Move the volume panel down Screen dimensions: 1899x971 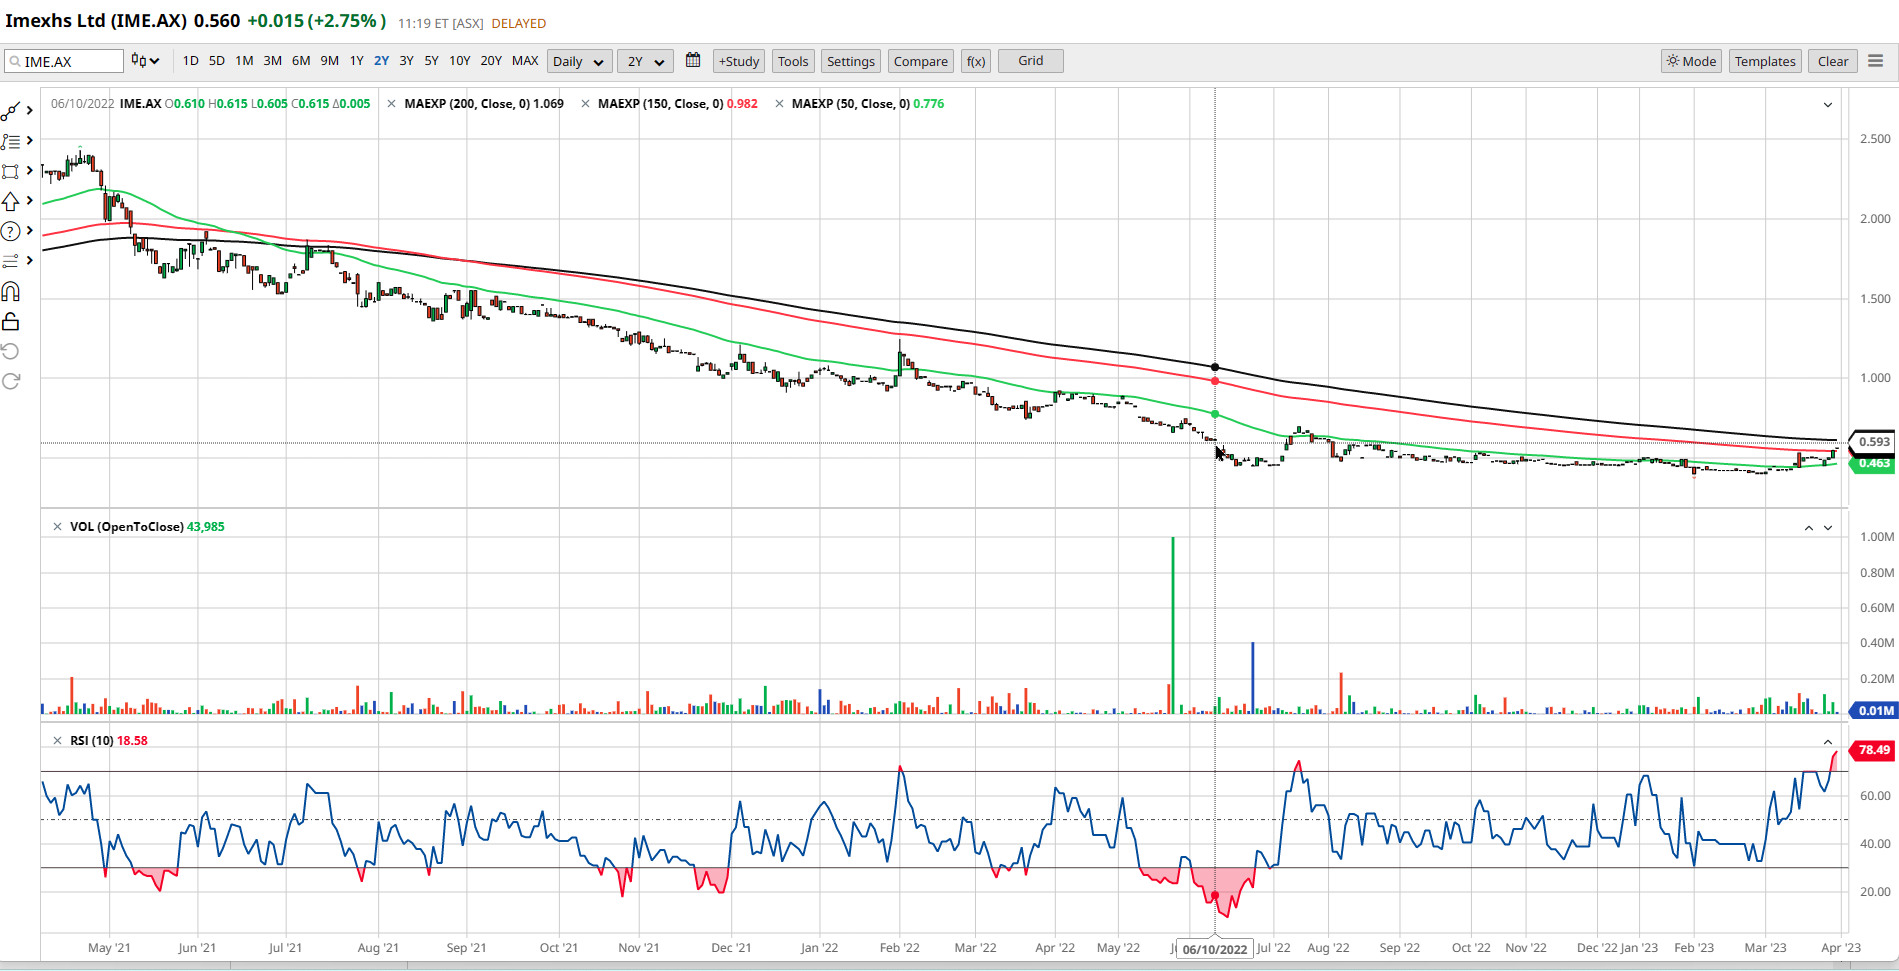point(1828,528)
